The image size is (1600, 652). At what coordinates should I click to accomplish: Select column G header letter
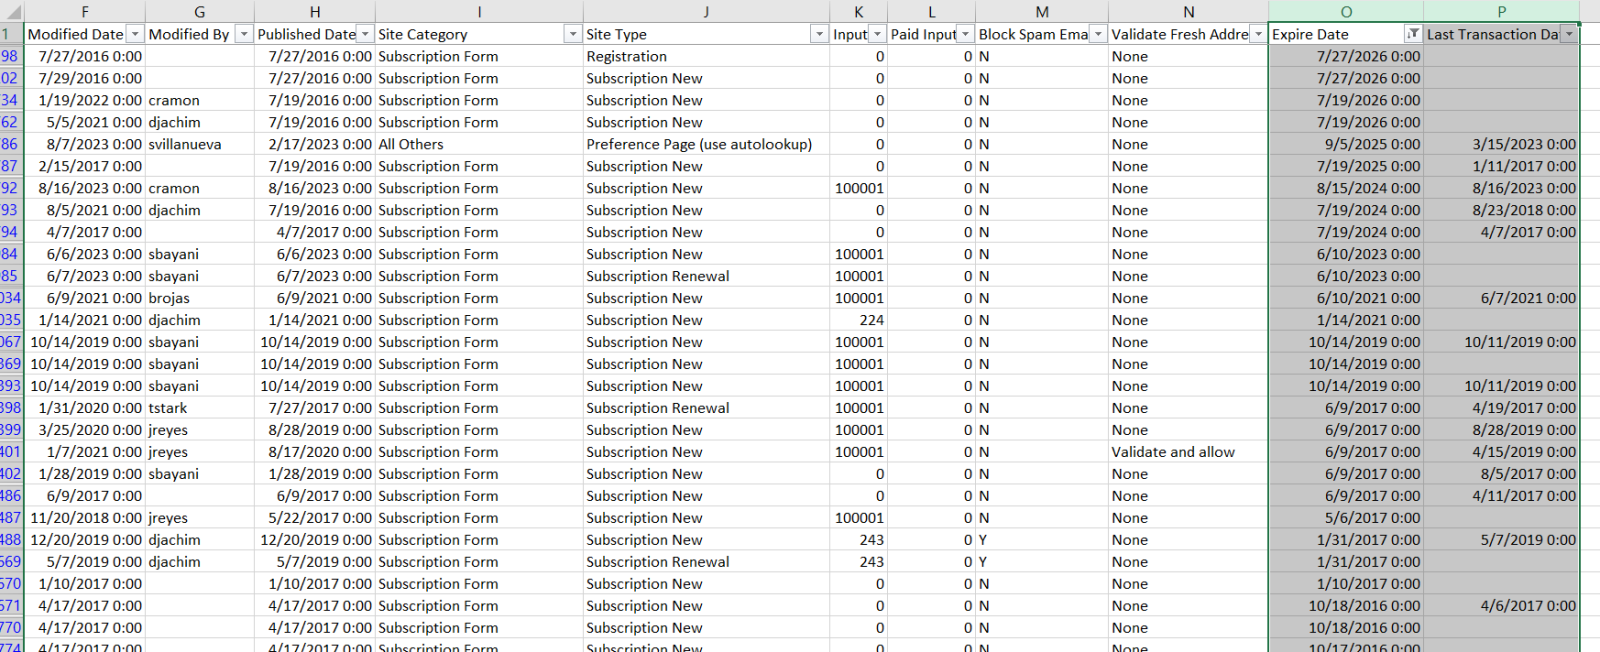(200, 12)
